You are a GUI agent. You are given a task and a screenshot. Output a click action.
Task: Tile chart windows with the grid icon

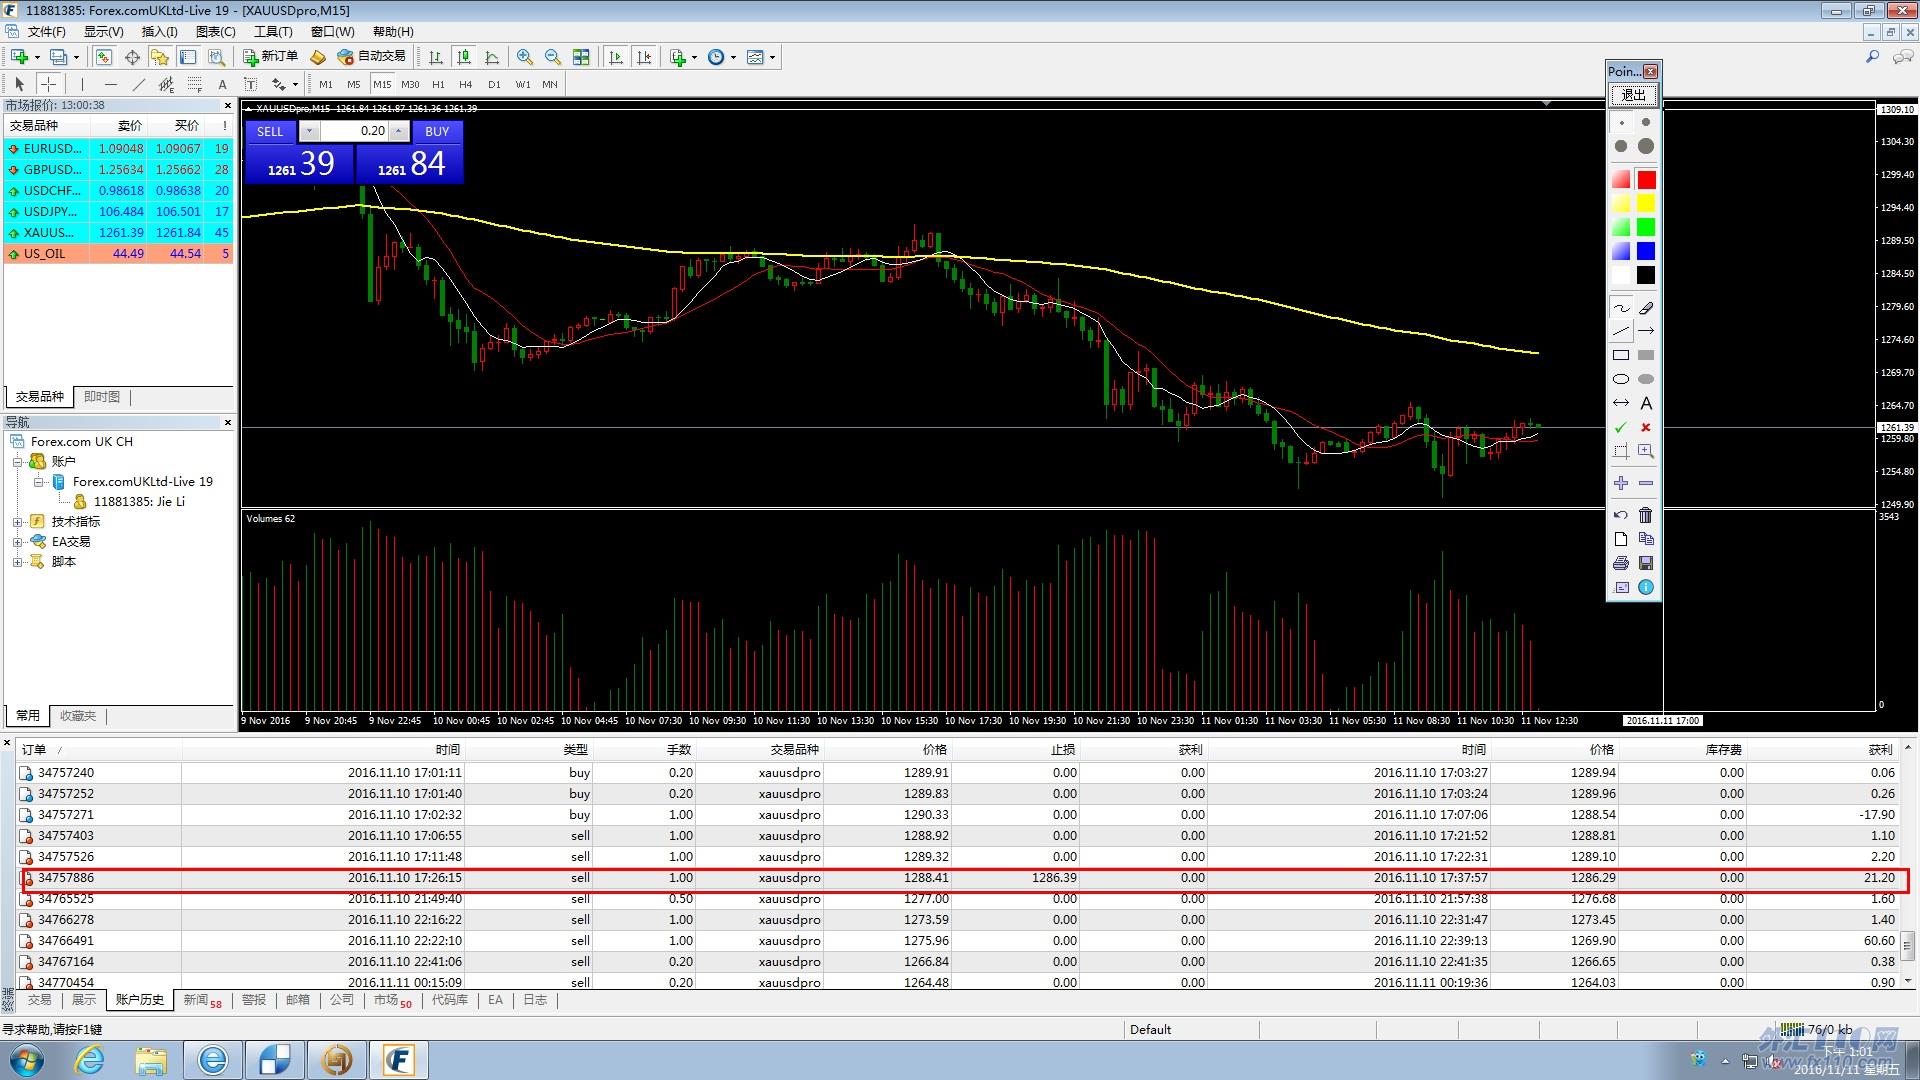(x=581, y=57)
